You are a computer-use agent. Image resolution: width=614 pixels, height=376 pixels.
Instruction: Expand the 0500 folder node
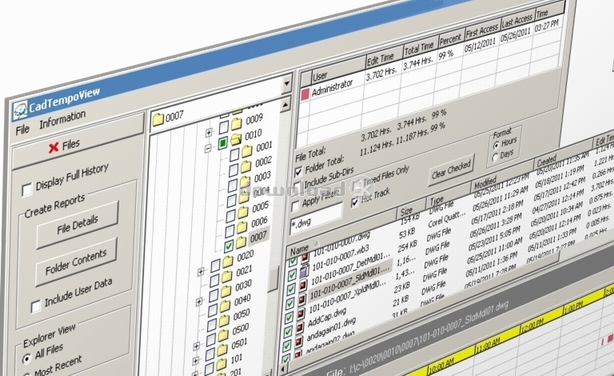(197, 346)
